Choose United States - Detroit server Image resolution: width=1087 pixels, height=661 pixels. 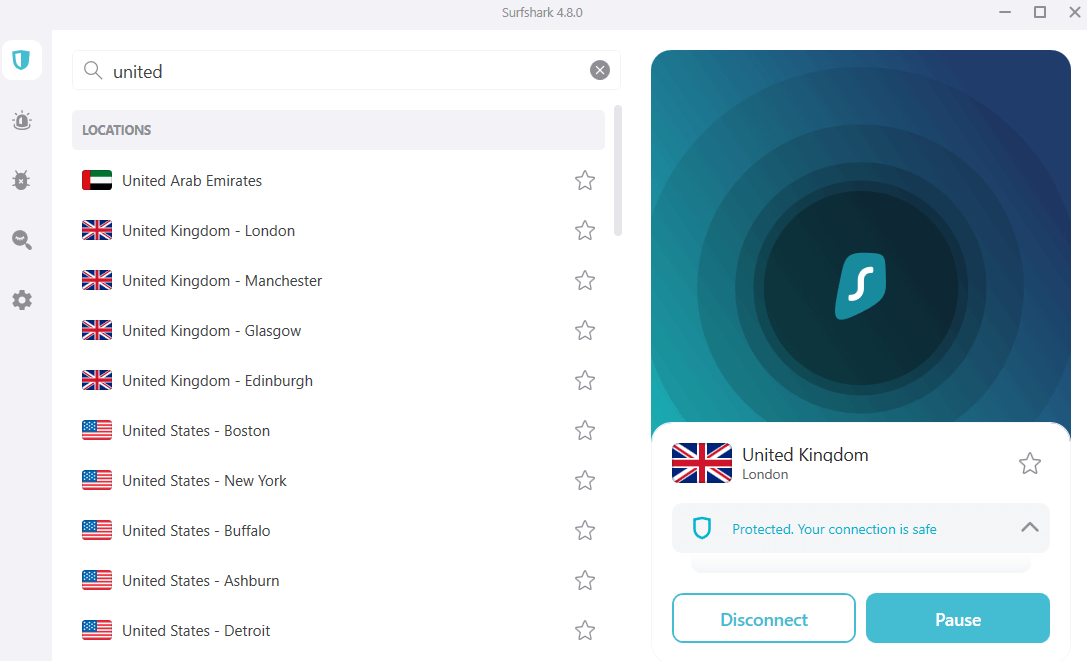tap(338, 630)
